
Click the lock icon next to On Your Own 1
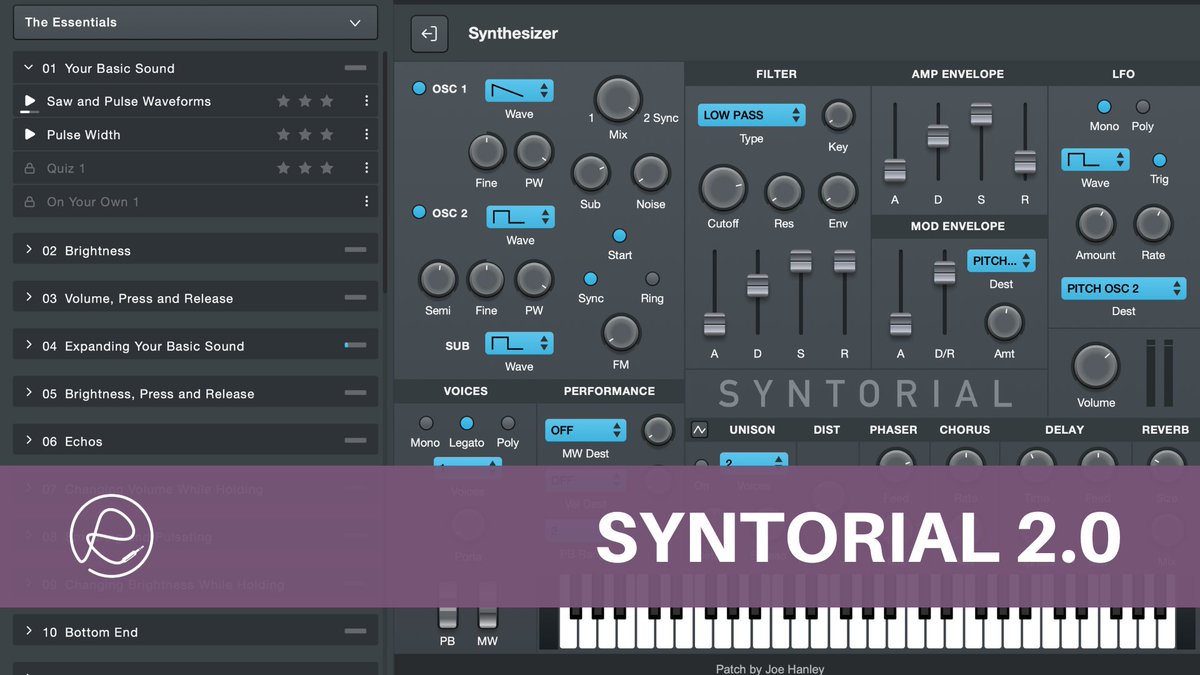pos(30,202)
